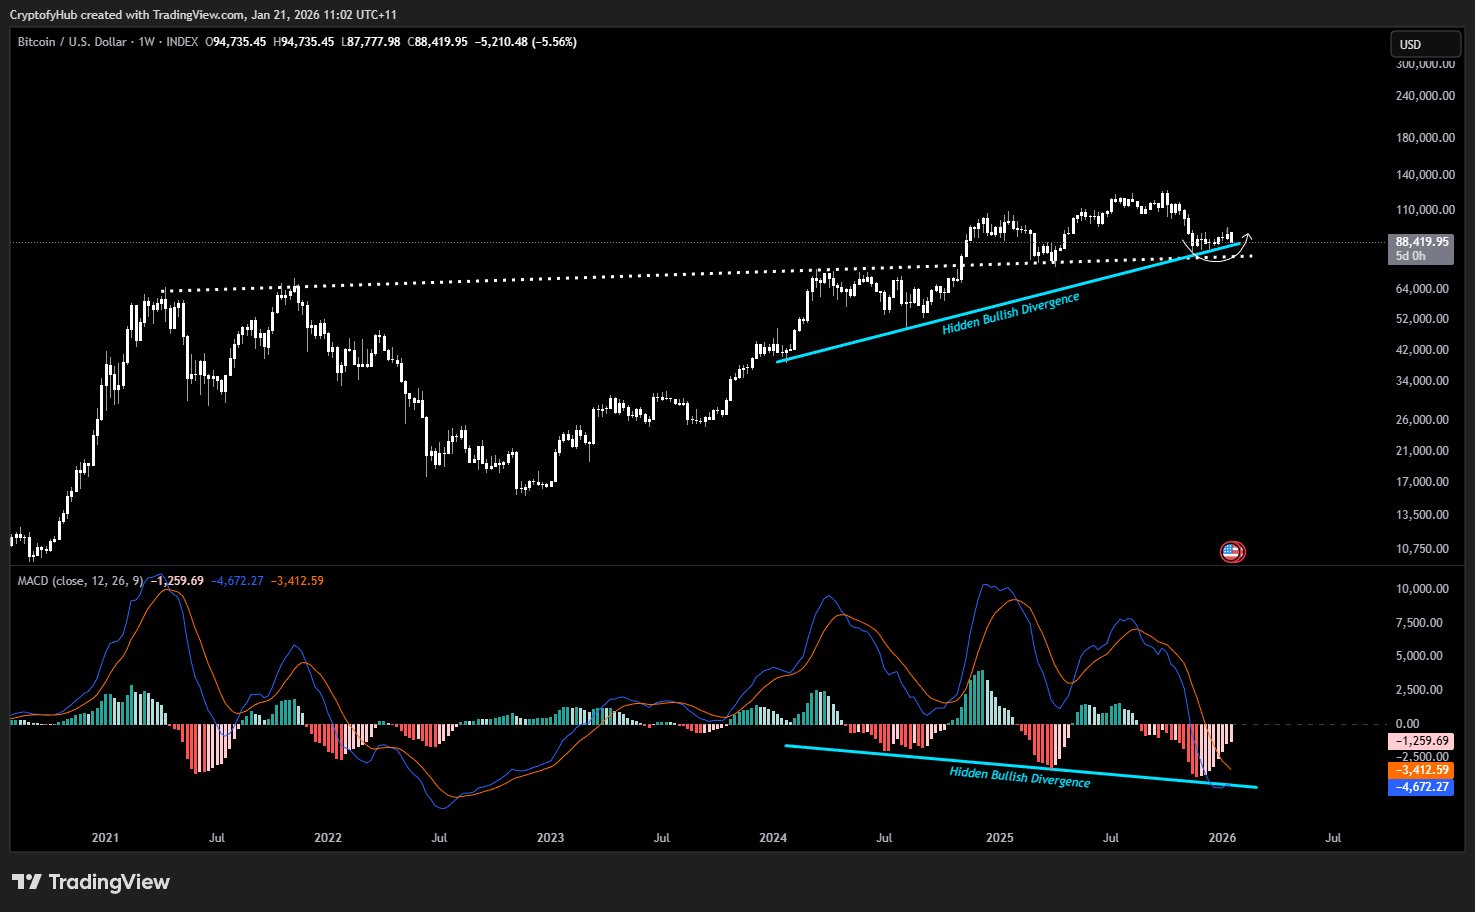Click the 13,500.00 price axis label
Viewport: 1475px width, 912px height.
click(x=1422, y=515)
